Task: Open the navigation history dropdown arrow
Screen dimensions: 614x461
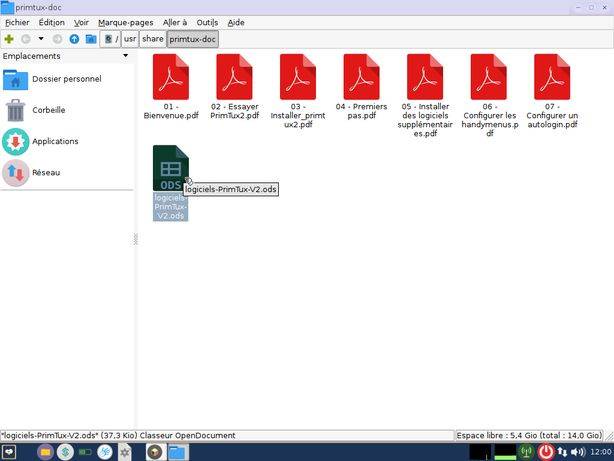Action: coord(41,39)
